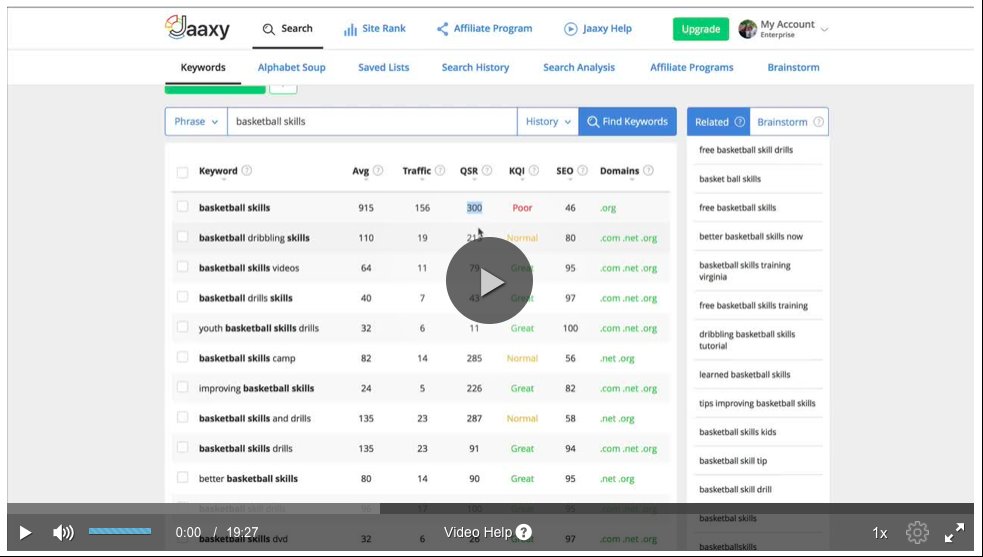Click related term 'basket ball skills'

pos(730,179)
